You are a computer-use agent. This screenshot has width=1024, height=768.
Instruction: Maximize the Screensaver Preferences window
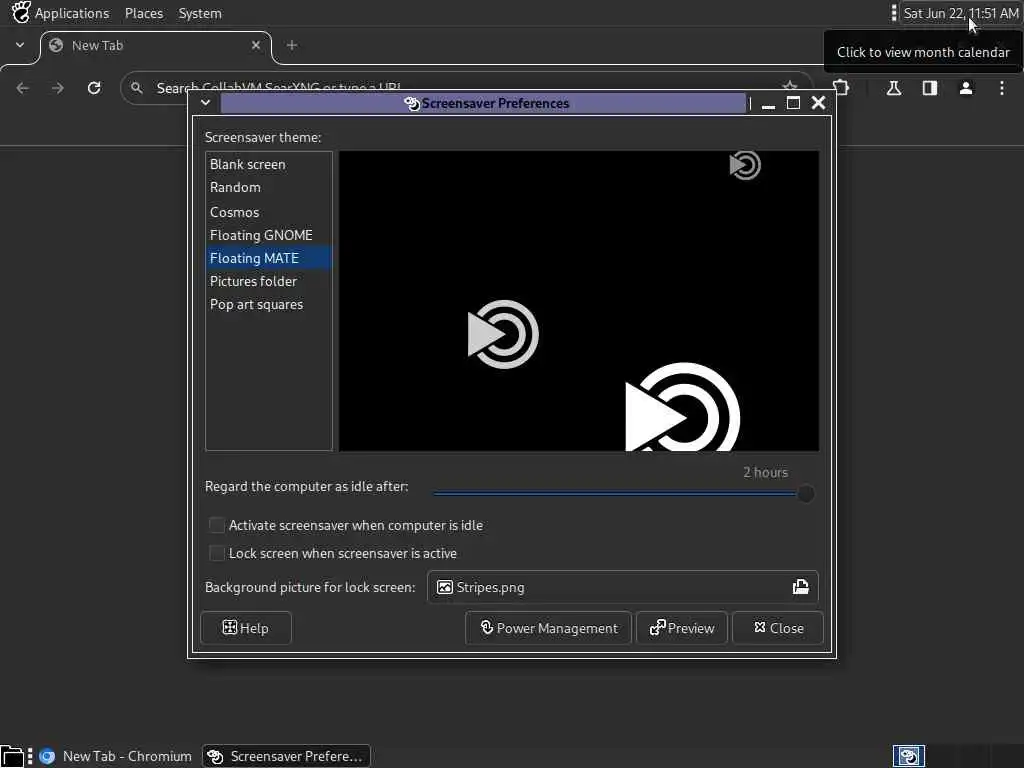tap(793, 103)
